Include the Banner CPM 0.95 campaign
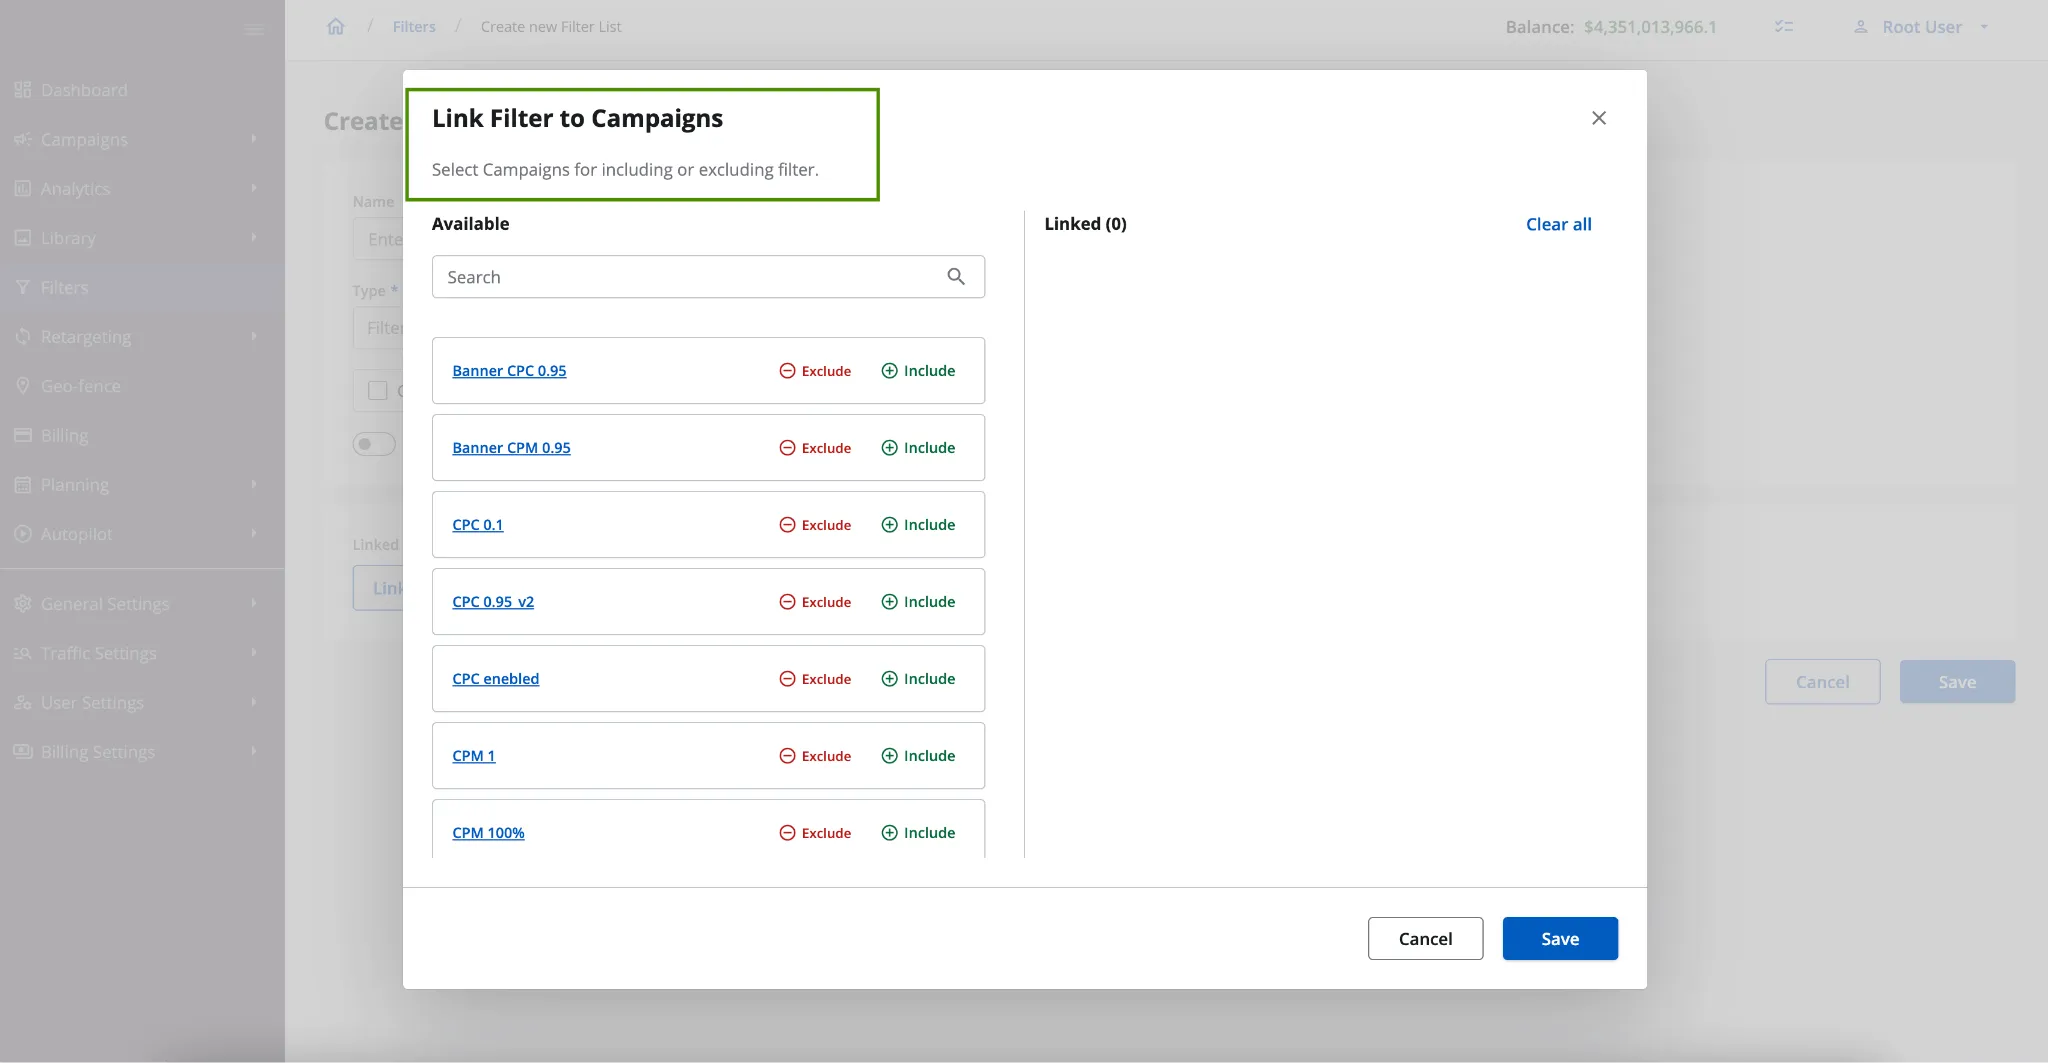 coord(918,448)
